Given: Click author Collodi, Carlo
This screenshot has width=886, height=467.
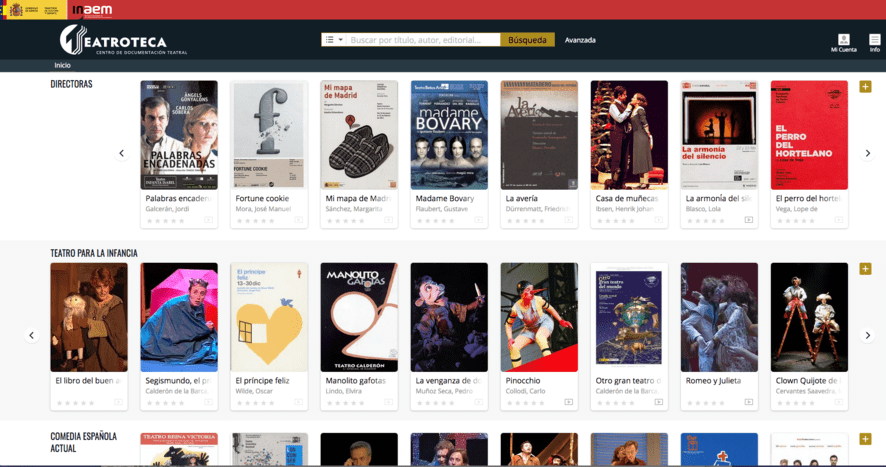Looking at the screenshot, I should coord(525,391).
